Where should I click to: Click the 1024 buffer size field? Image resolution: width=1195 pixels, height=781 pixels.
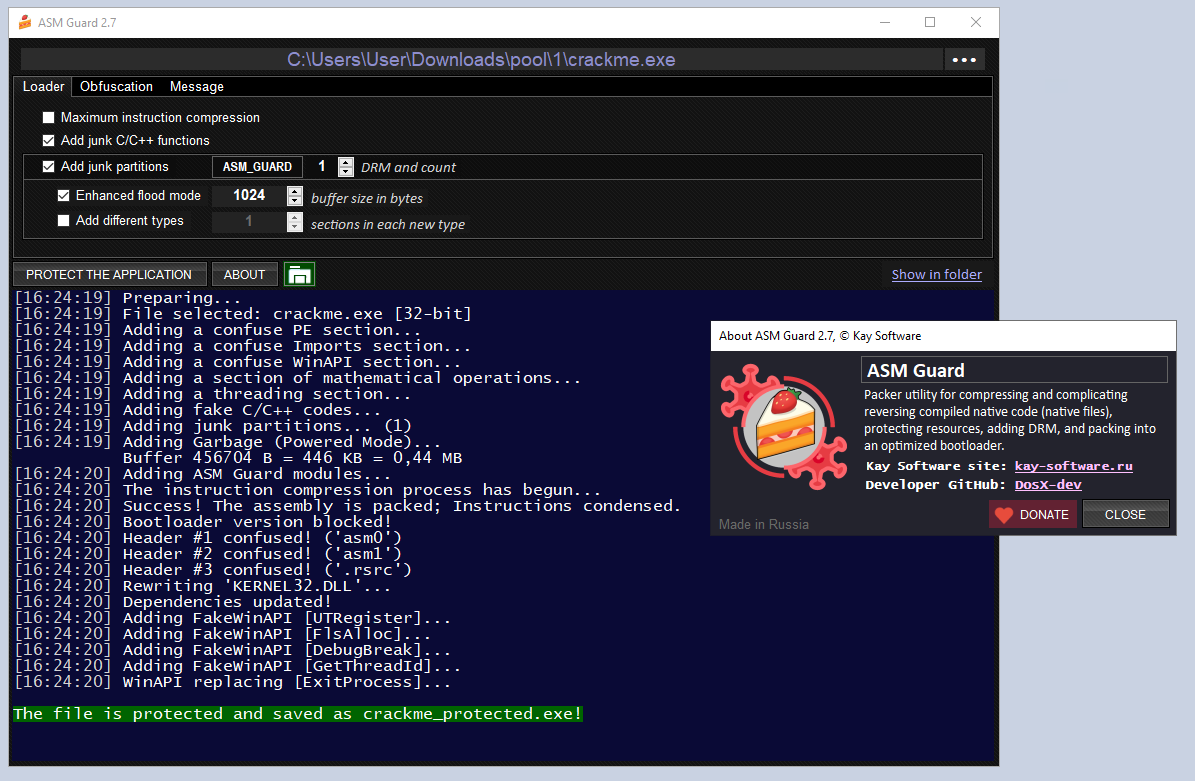pos(249,196)
